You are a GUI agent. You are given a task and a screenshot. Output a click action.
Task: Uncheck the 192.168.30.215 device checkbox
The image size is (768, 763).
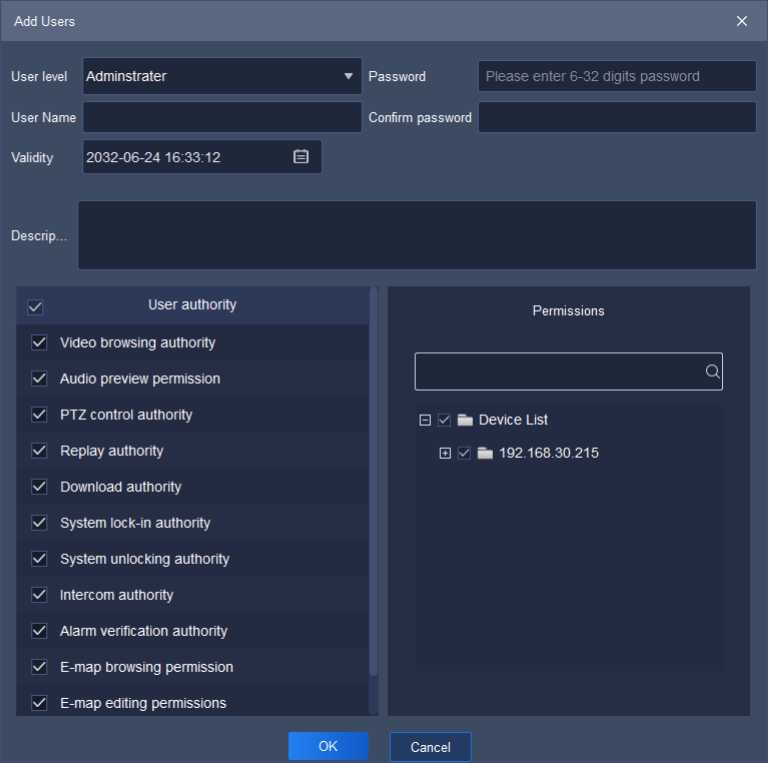464,453
